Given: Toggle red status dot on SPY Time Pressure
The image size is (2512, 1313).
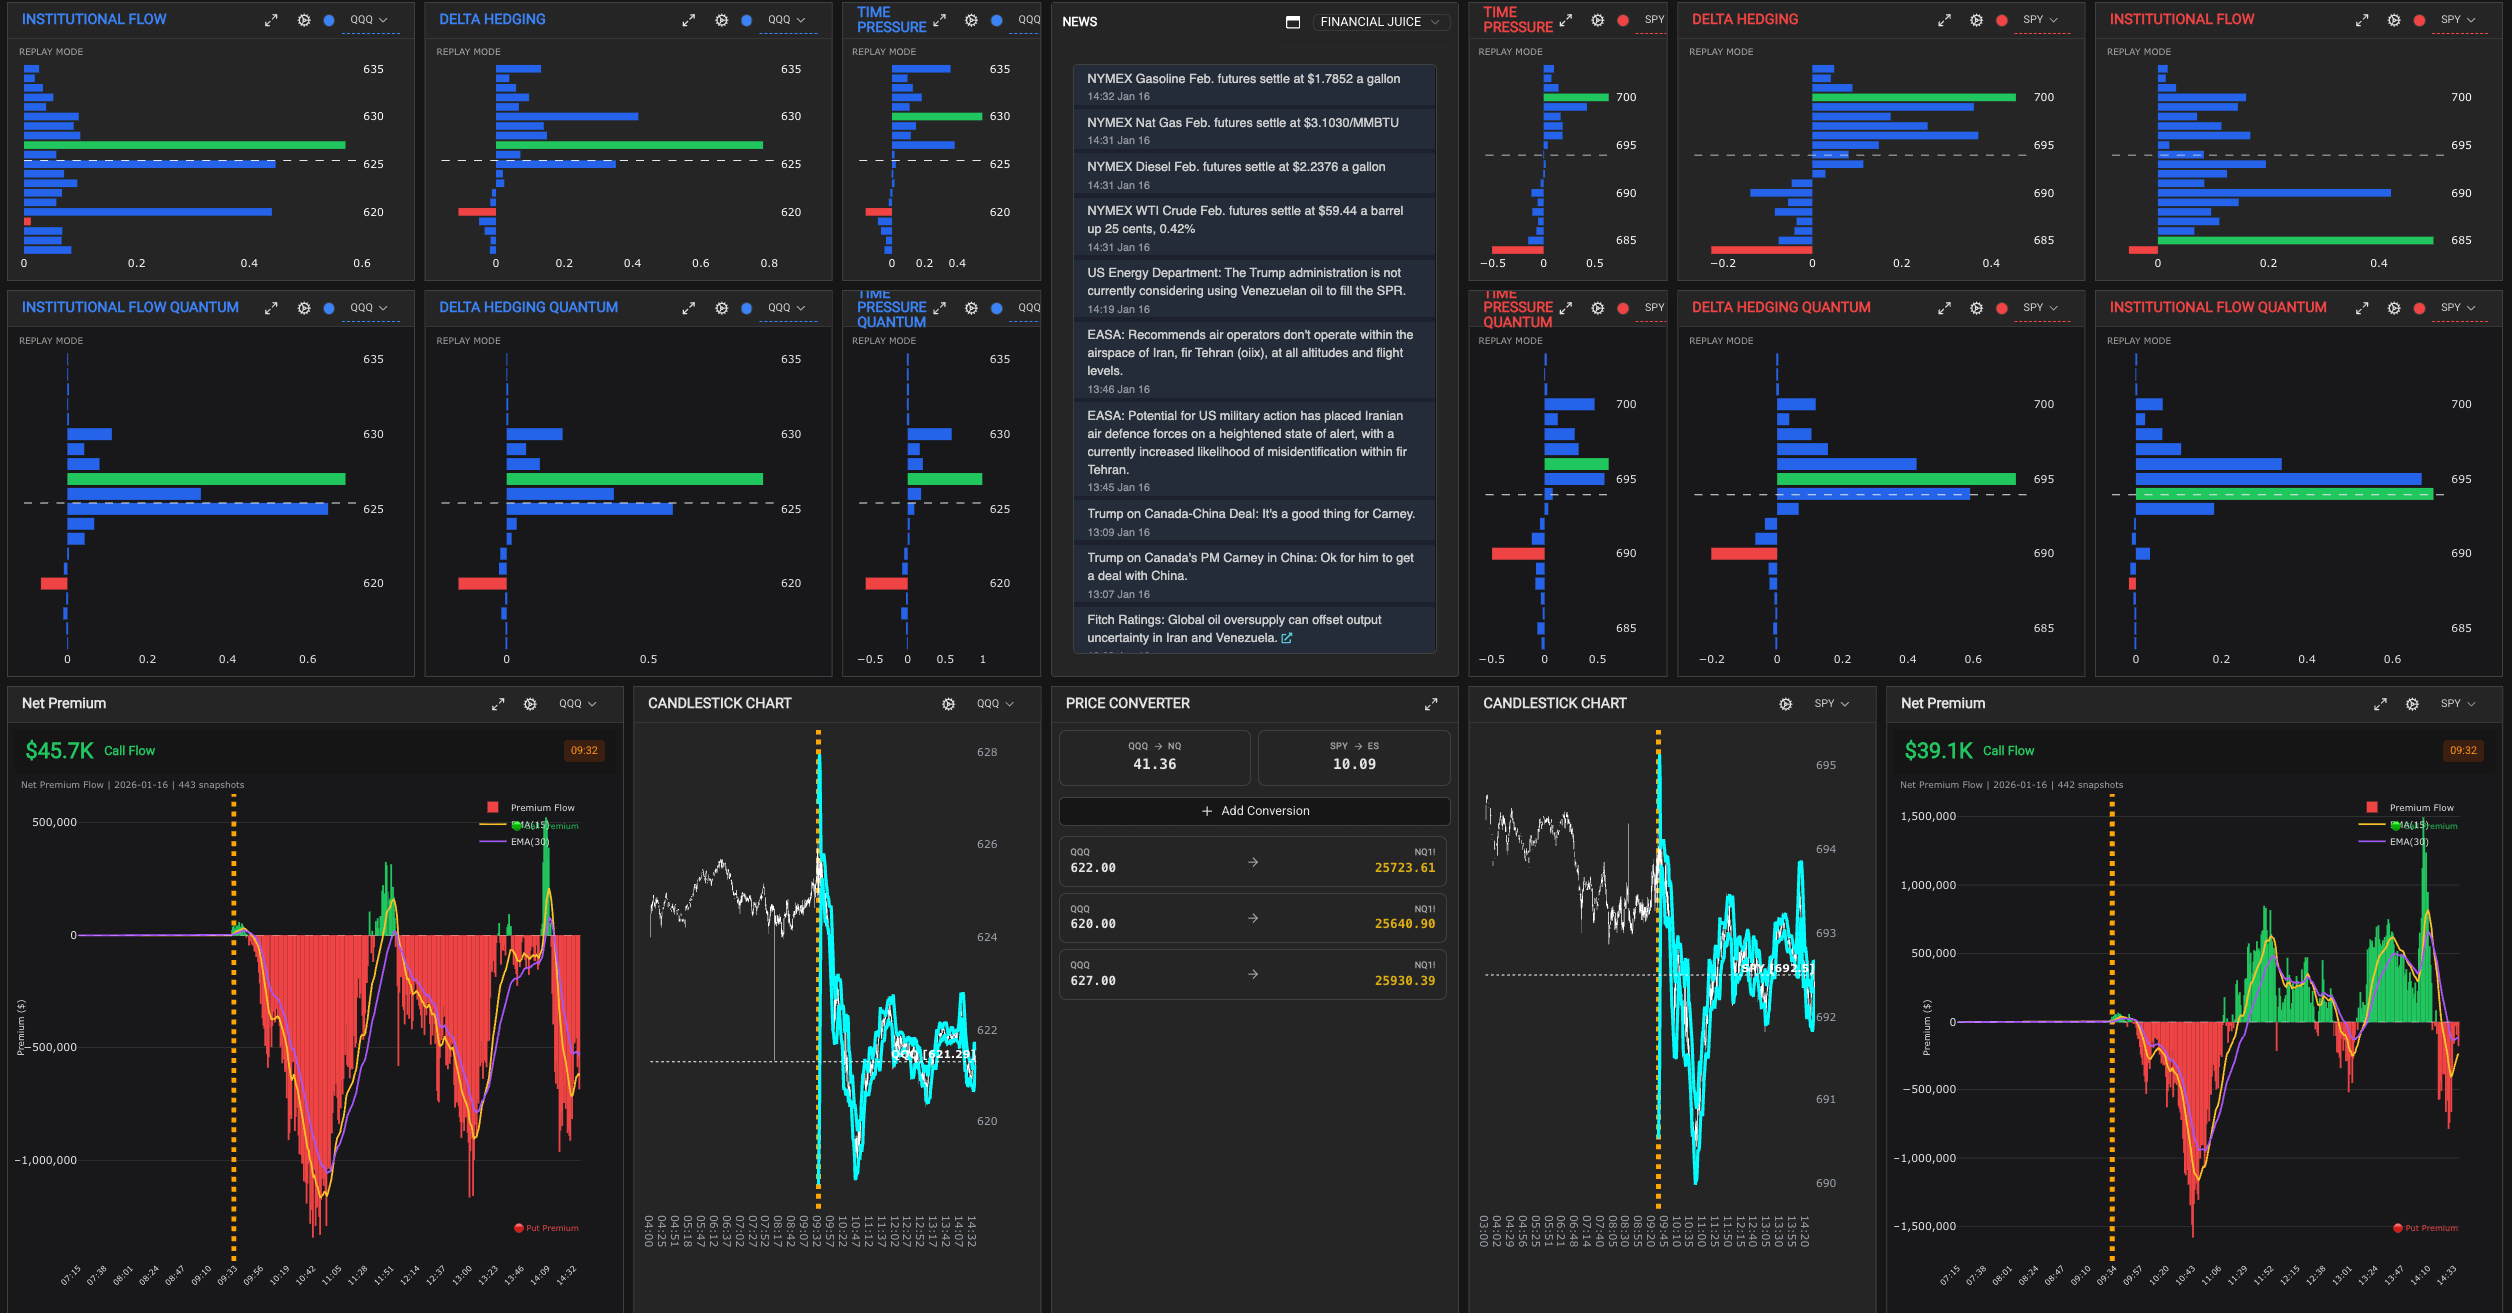Looking at the screenshot, I should [1623, 20].
